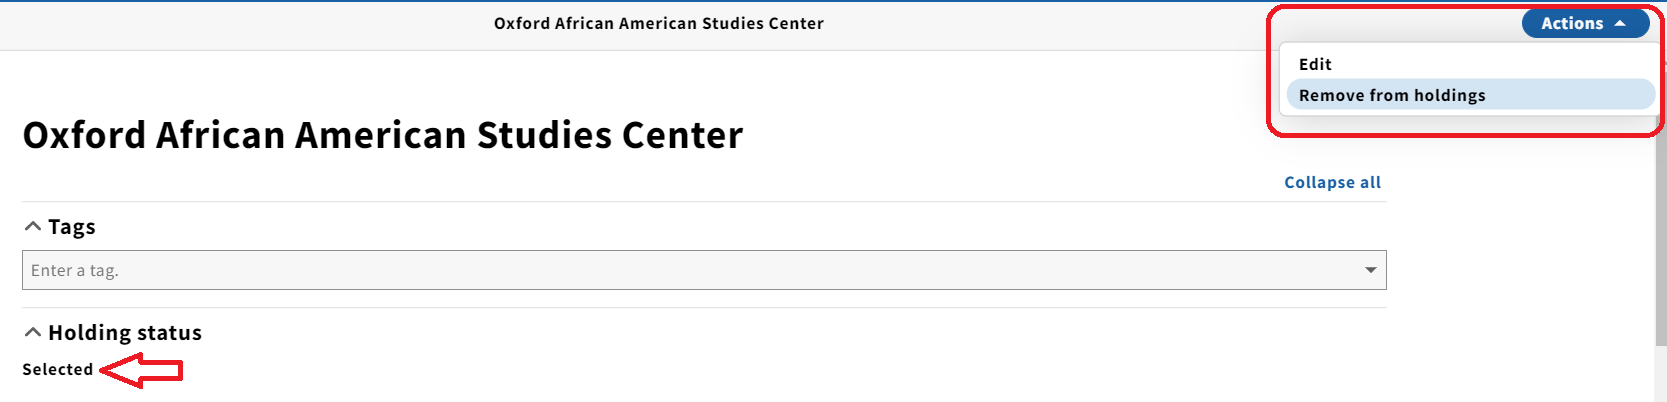This screenshot has height=402, width=1667.
Task: Focus the Enter a tag field
Action: [704, 270]
